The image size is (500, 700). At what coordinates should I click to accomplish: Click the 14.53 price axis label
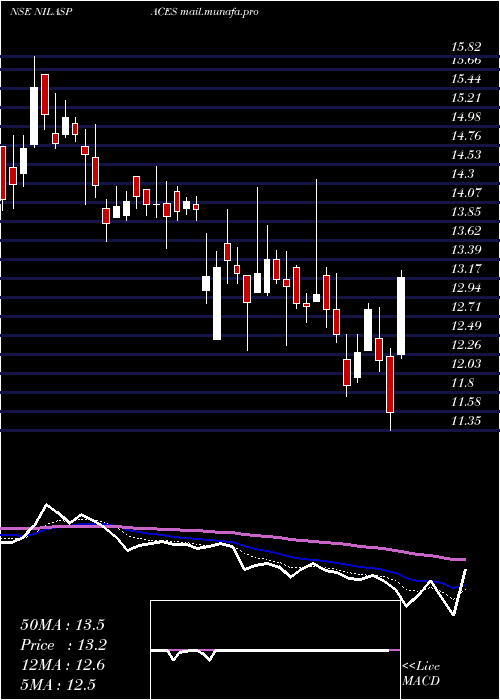(x=466, y=155)
